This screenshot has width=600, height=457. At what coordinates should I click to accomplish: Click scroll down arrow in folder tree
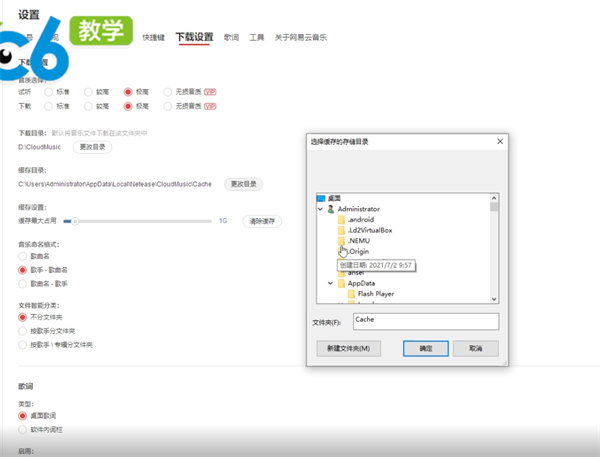494,299
